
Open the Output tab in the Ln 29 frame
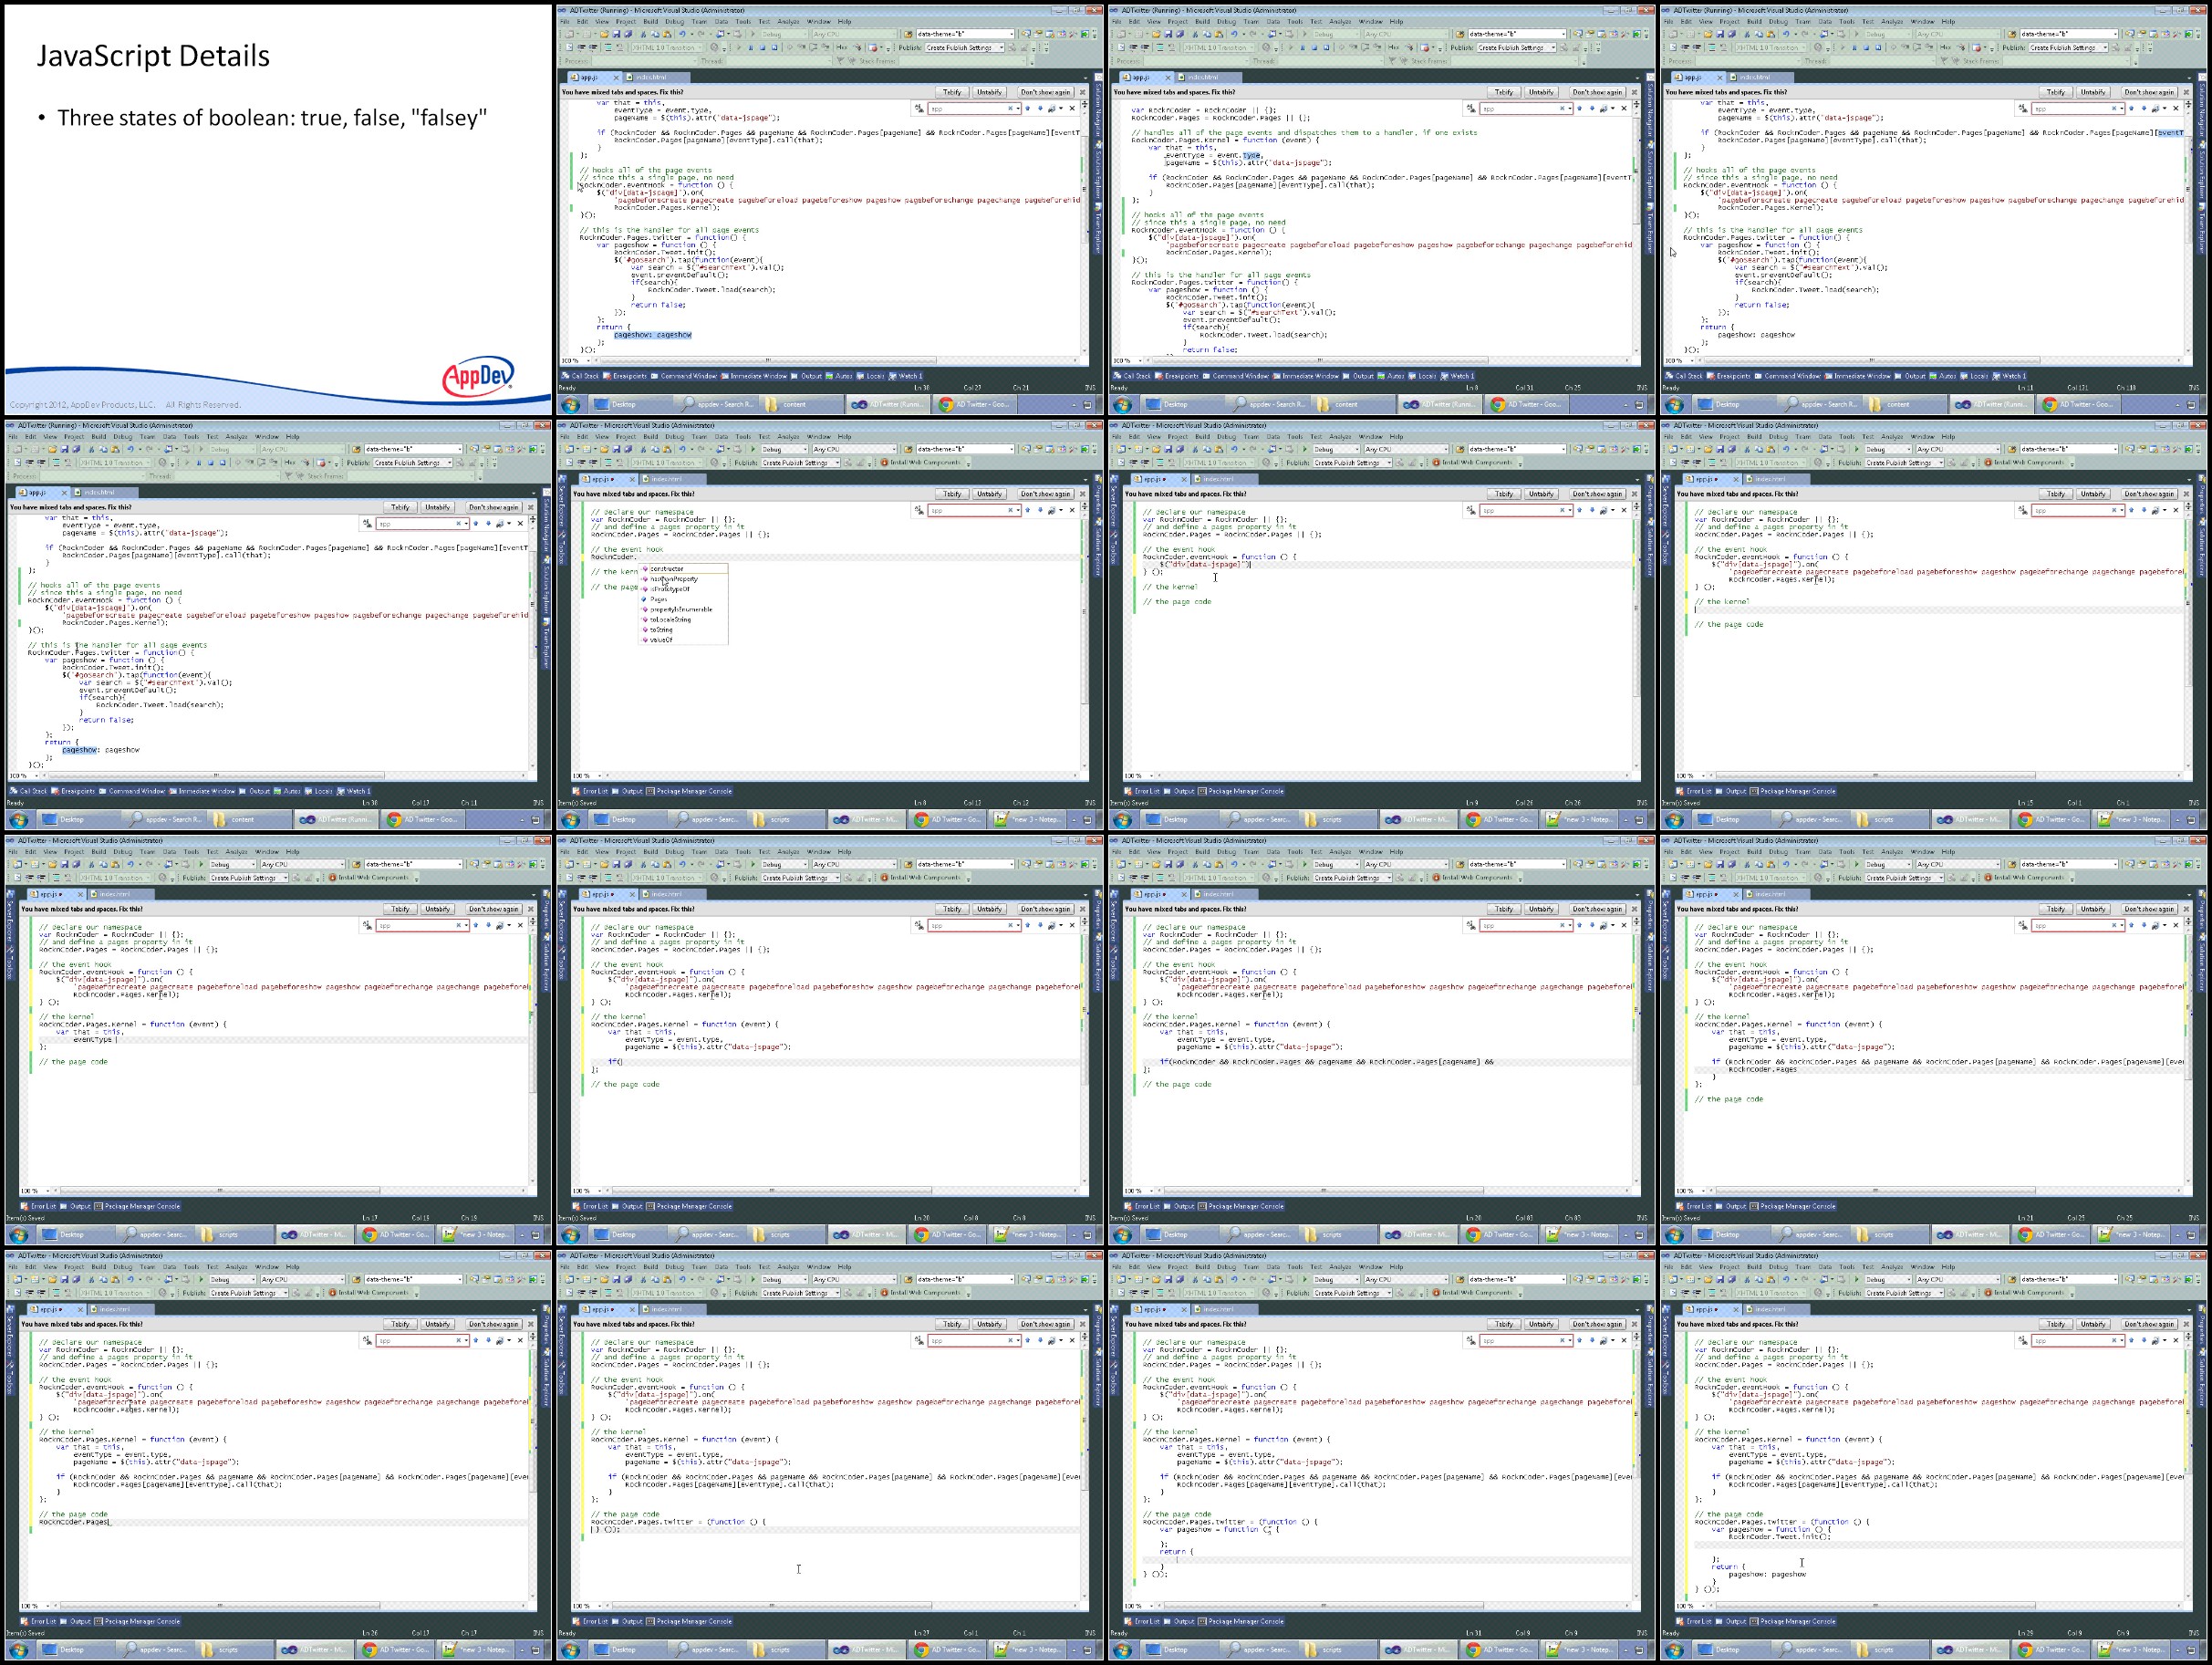click(x=1731, y=1622)
